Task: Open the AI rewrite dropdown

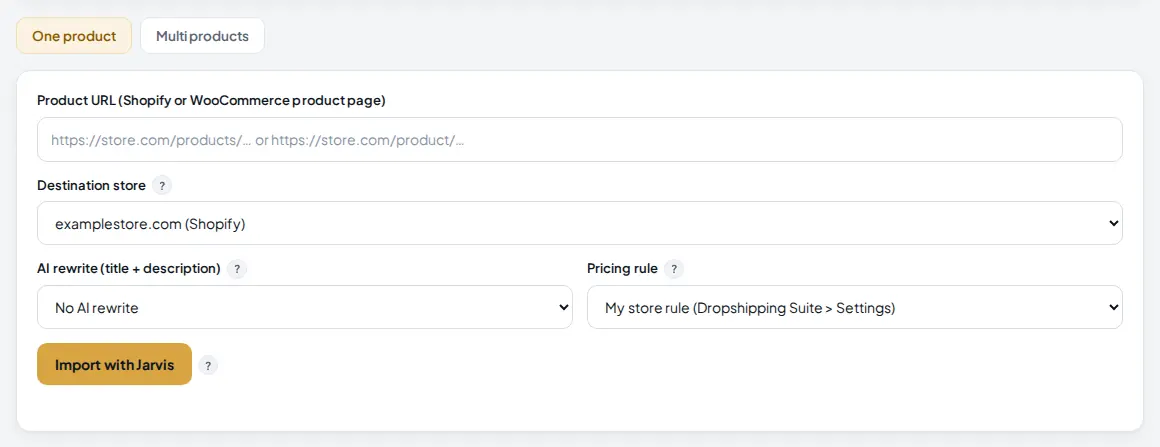Action: point(305,307)
